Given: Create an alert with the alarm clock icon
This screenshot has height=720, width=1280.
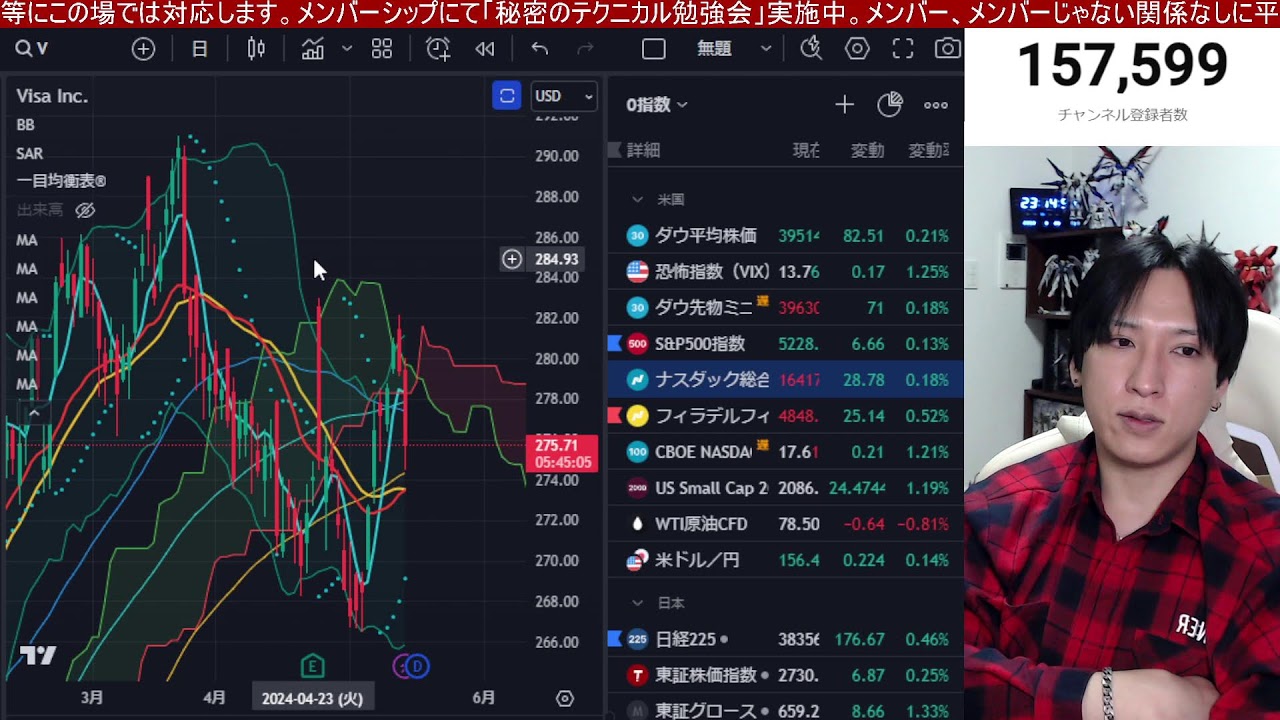Looking at the screenshot, I should click(x=437, y=49).
